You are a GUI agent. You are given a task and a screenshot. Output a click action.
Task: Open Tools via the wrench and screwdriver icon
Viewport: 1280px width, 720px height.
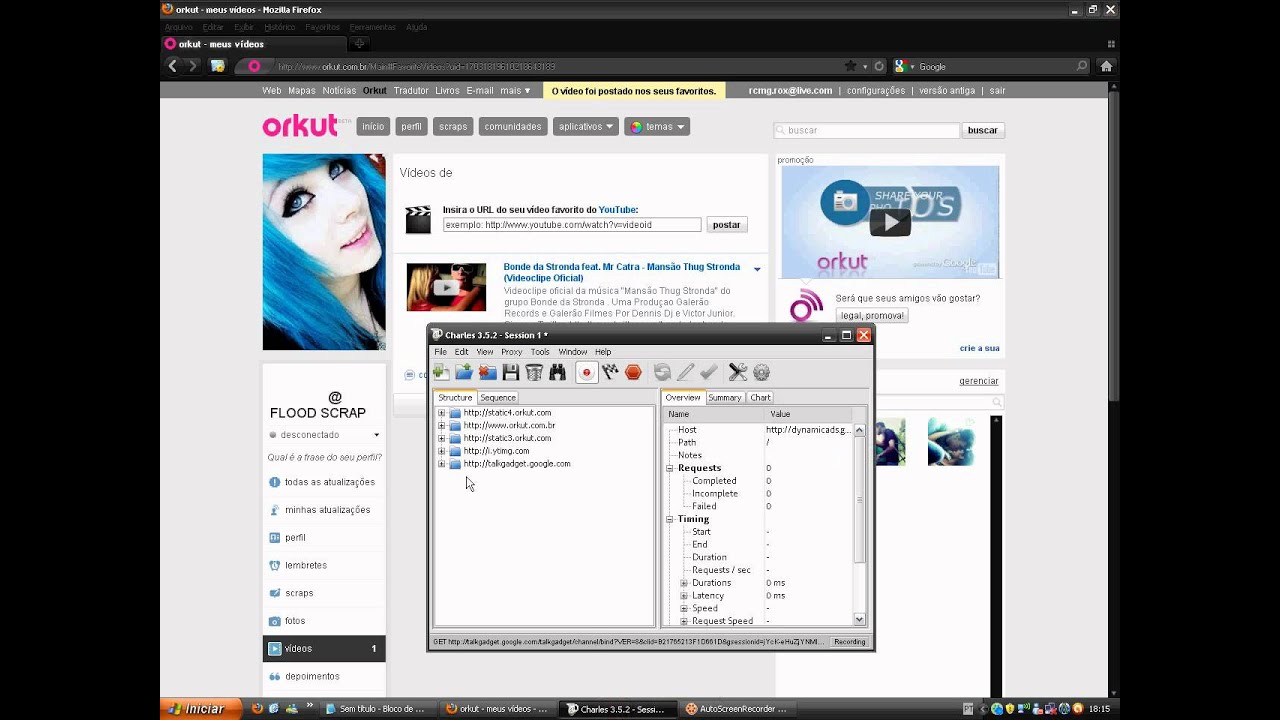pyautogui.click(x=738, y=372)
